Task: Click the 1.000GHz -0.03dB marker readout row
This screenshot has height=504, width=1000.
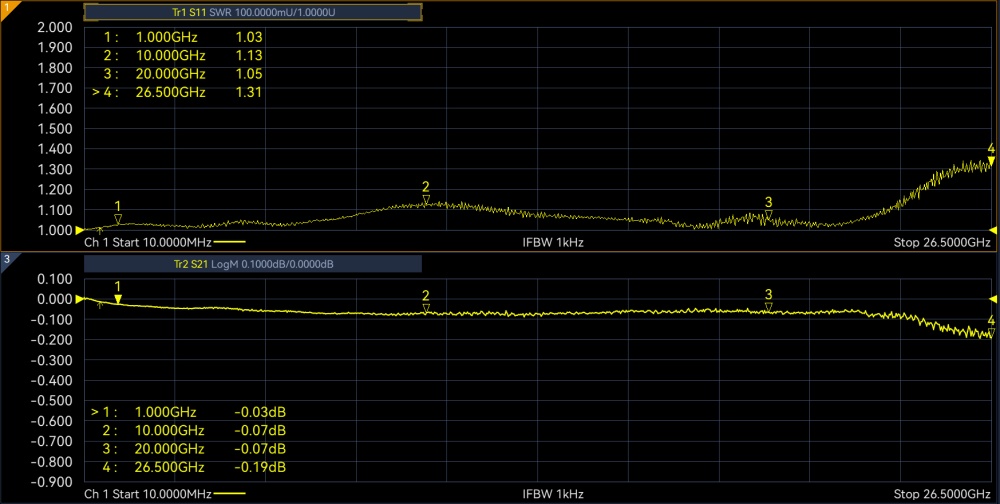Action: (x=188, y=412)
